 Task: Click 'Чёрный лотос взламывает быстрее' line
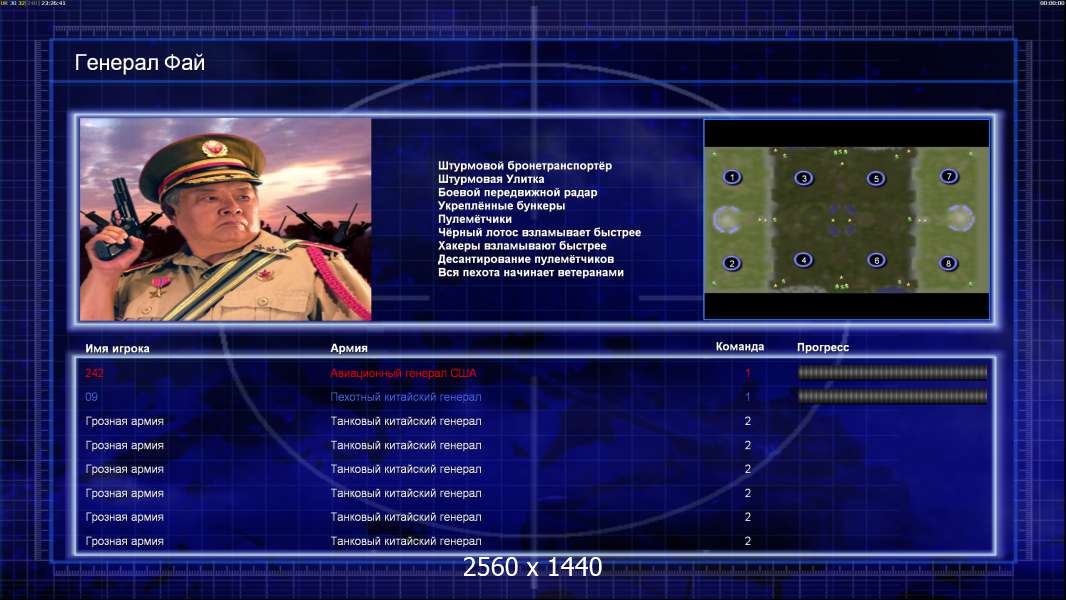click(x=539, y=232)
